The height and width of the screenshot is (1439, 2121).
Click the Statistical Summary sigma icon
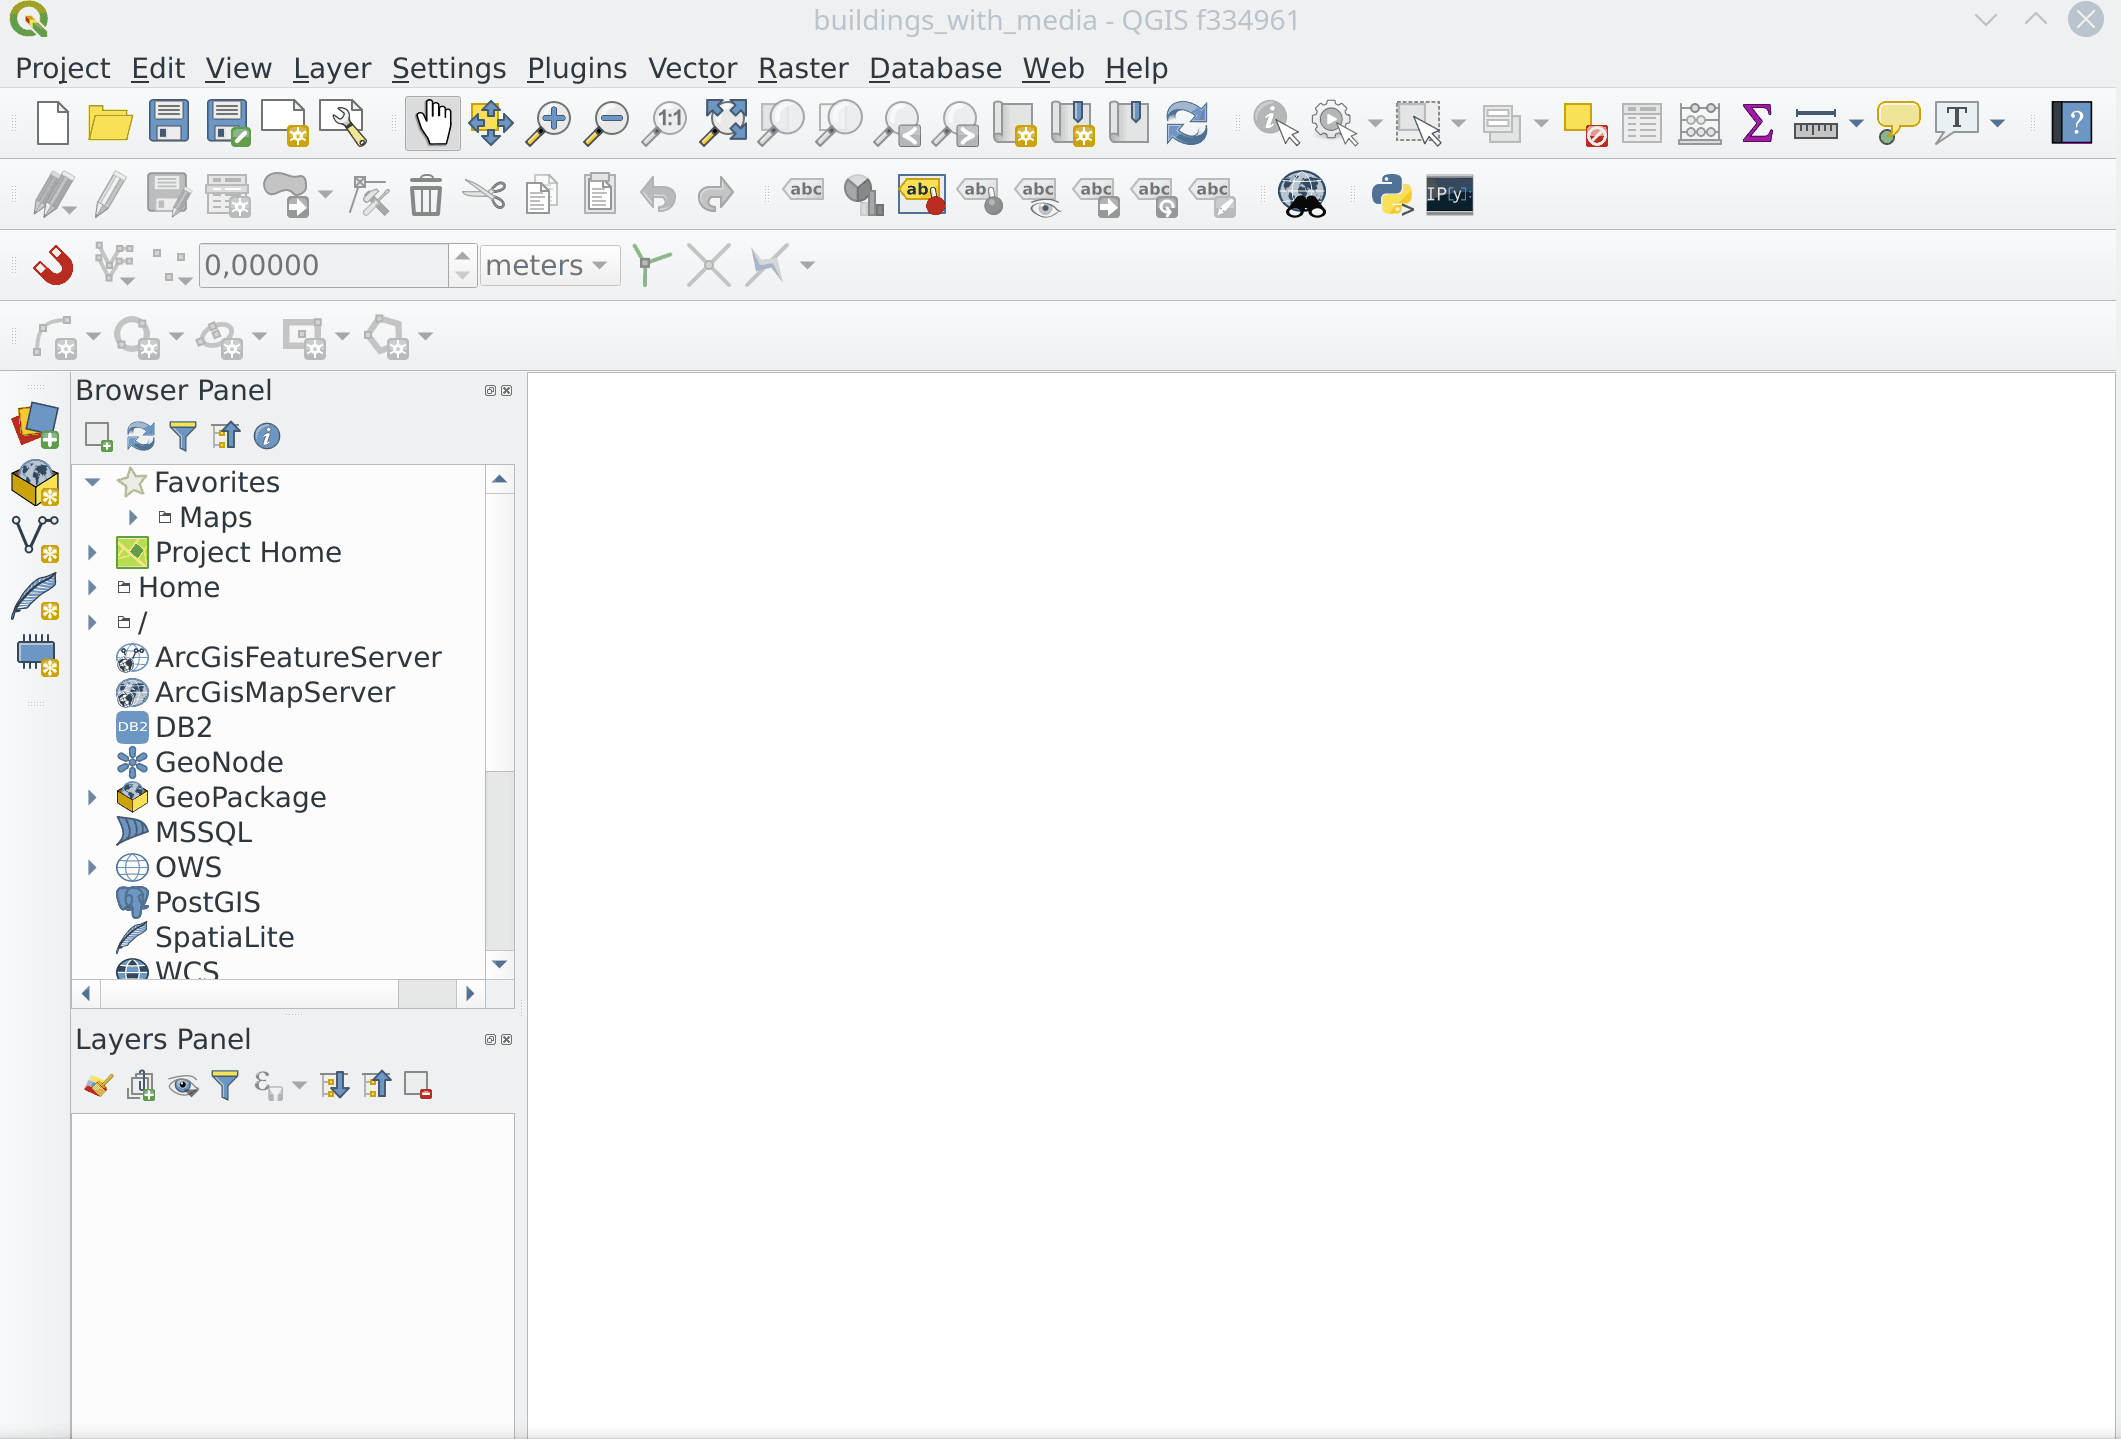tap(1757, 123)
